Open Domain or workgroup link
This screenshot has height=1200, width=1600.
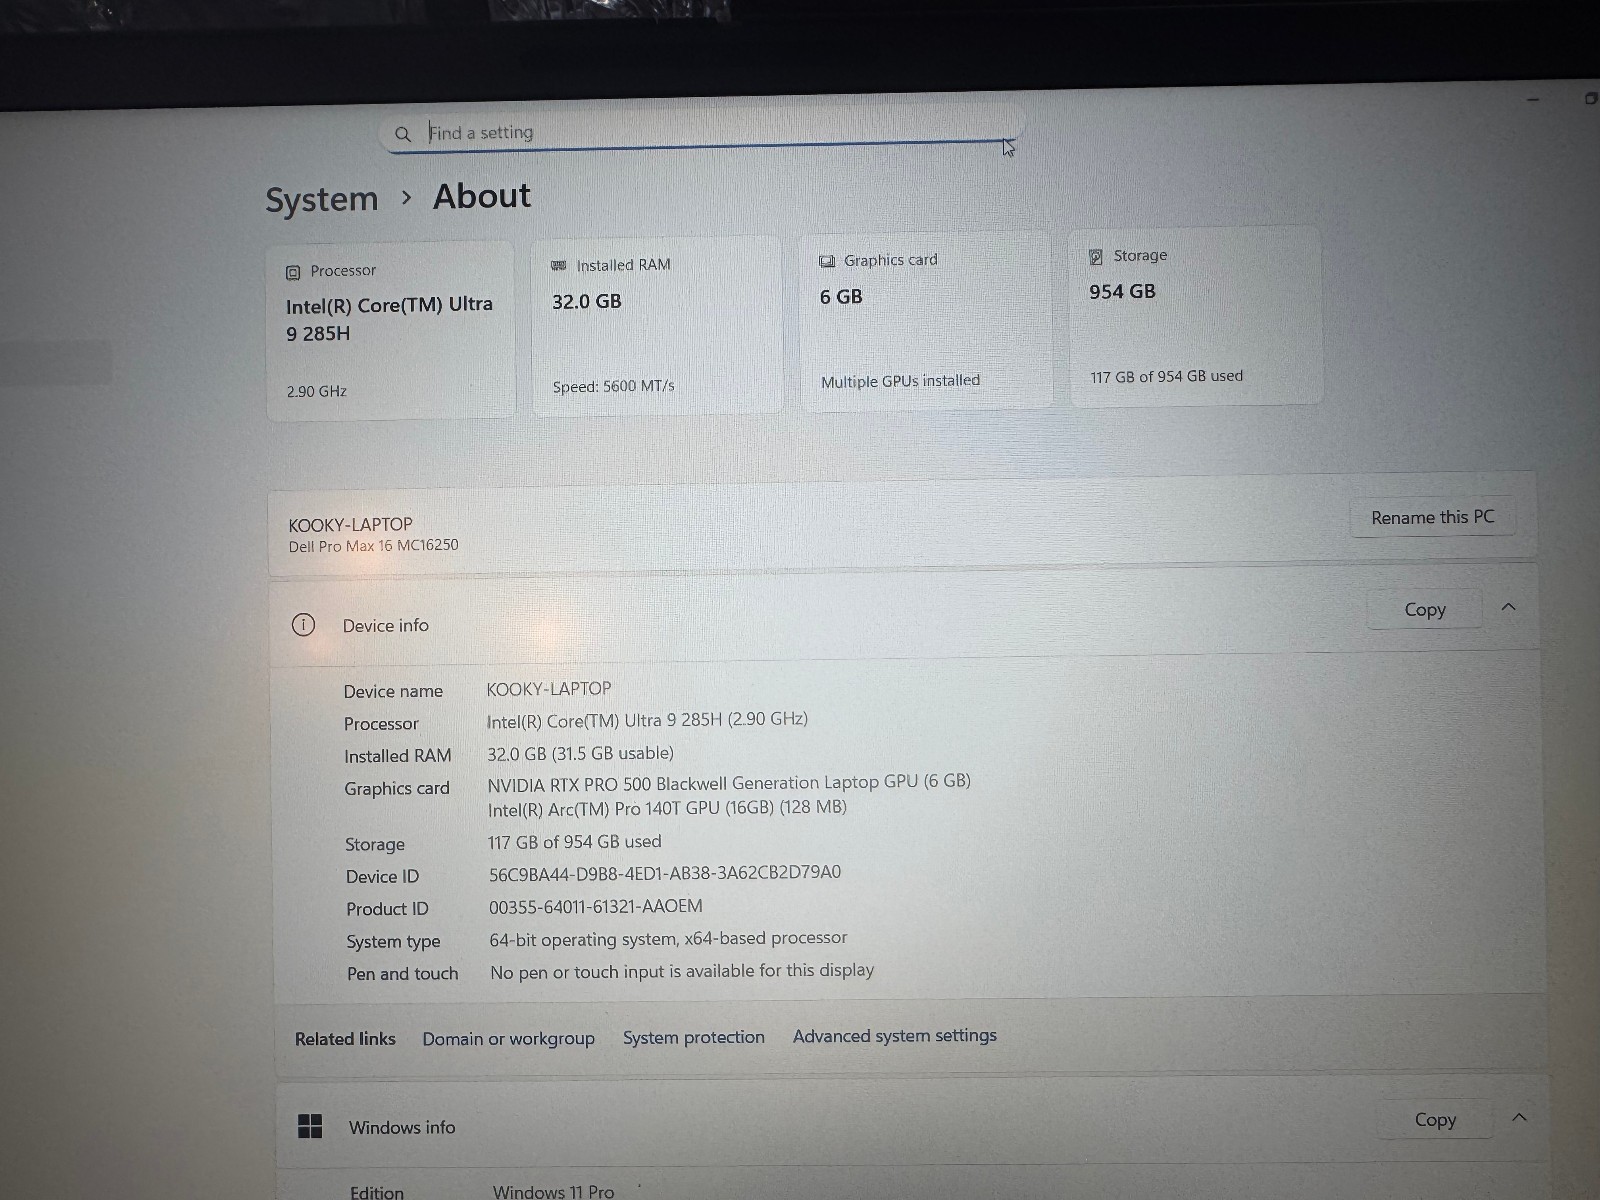508,1039
